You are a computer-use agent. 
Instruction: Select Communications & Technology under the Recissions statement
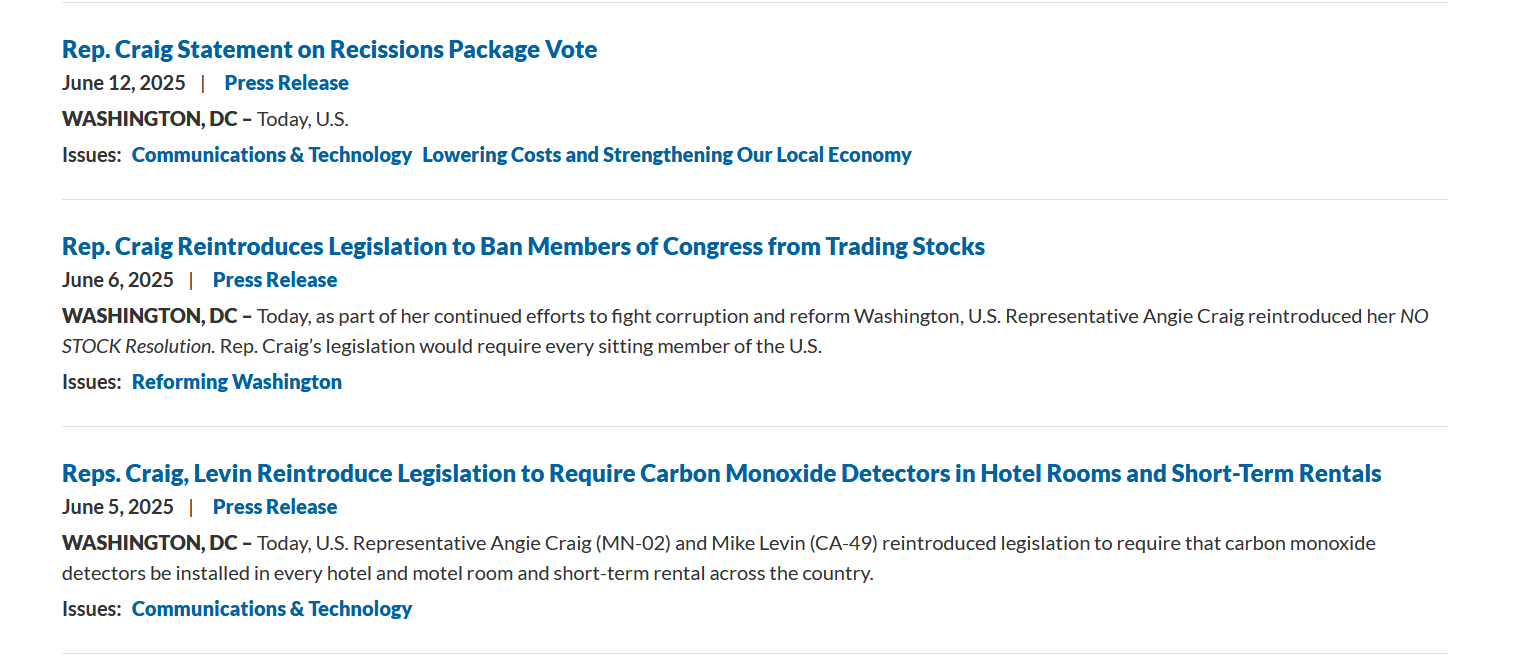272,155
